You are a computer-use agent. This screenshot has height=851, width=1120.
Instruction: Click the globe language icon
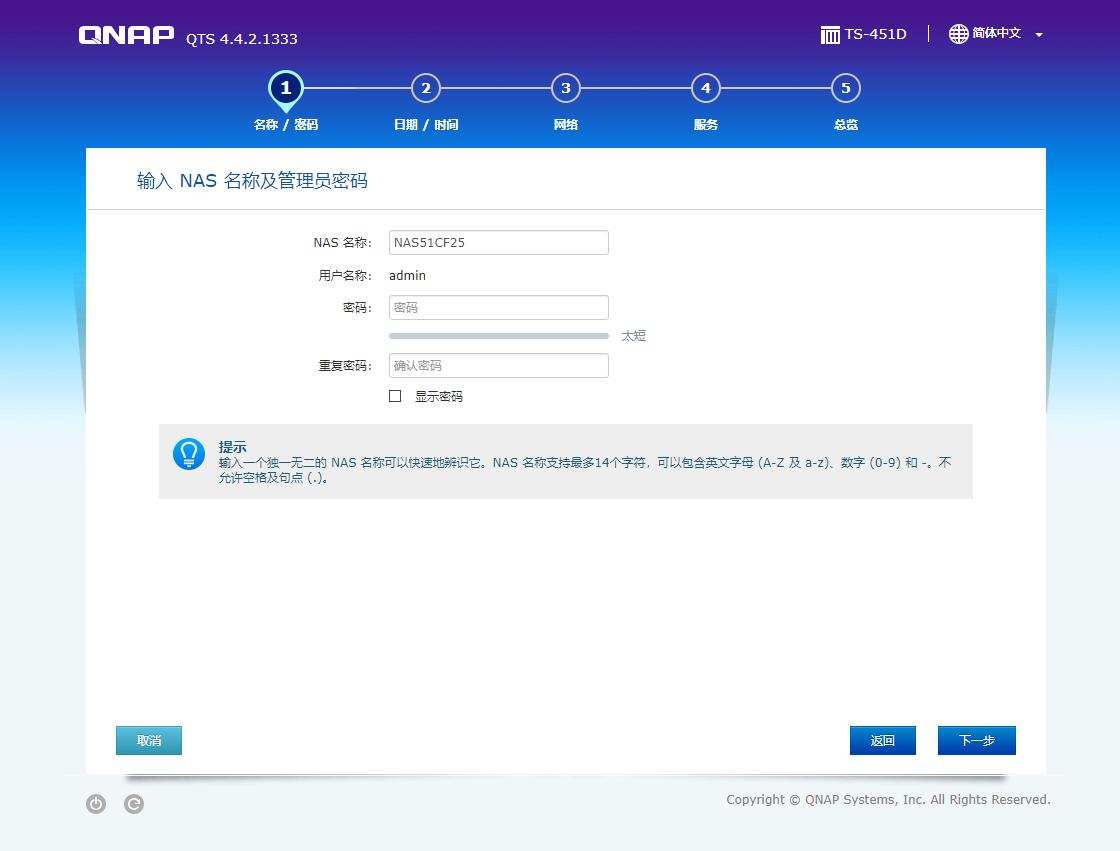pyautogui.click(x=959, y=33)
